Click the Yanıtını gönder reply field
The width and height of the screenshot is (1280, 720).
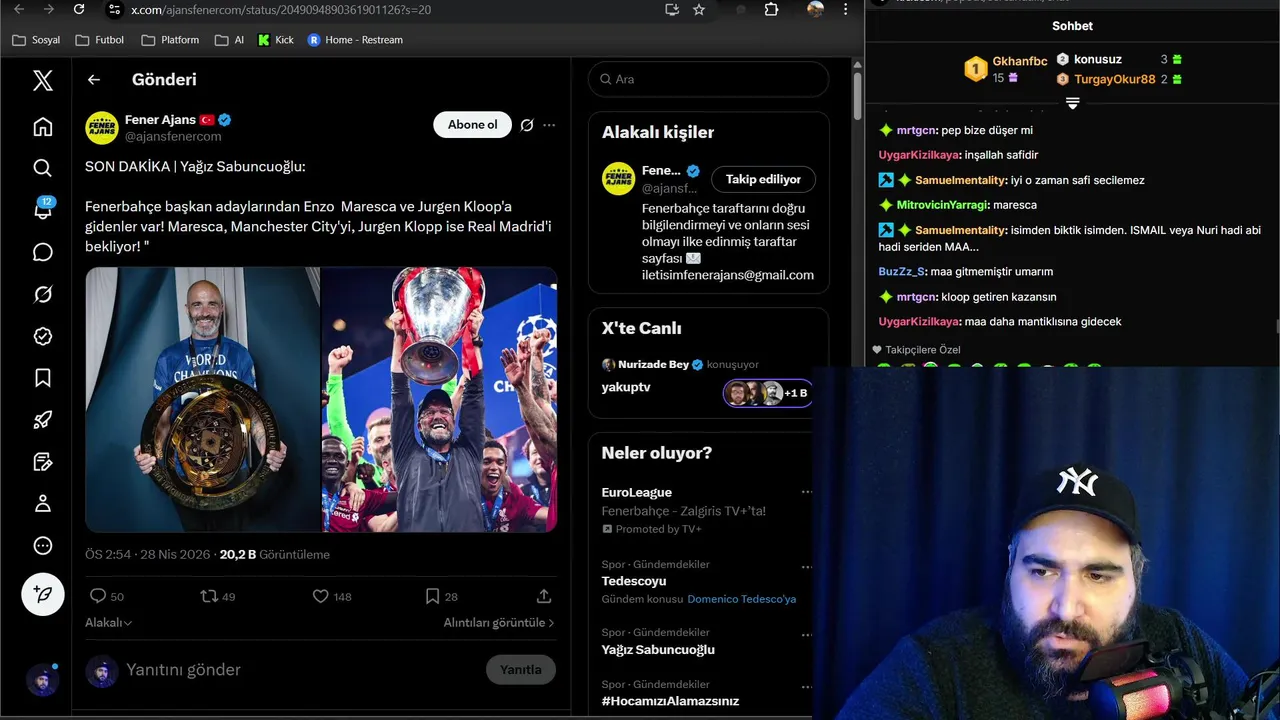coord(300,670)
